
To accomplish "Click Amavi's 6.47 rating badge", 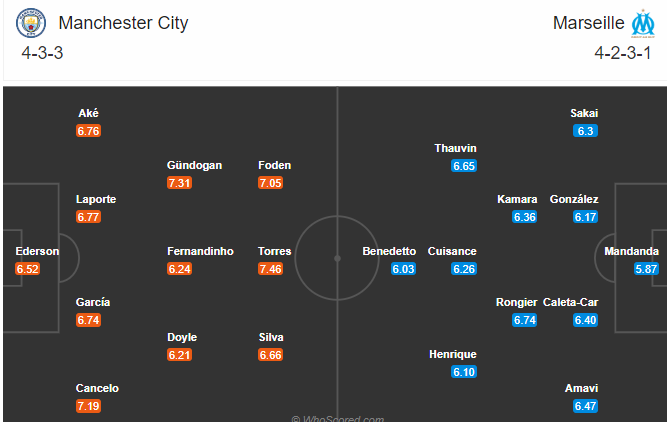I will tap(585, 406).
